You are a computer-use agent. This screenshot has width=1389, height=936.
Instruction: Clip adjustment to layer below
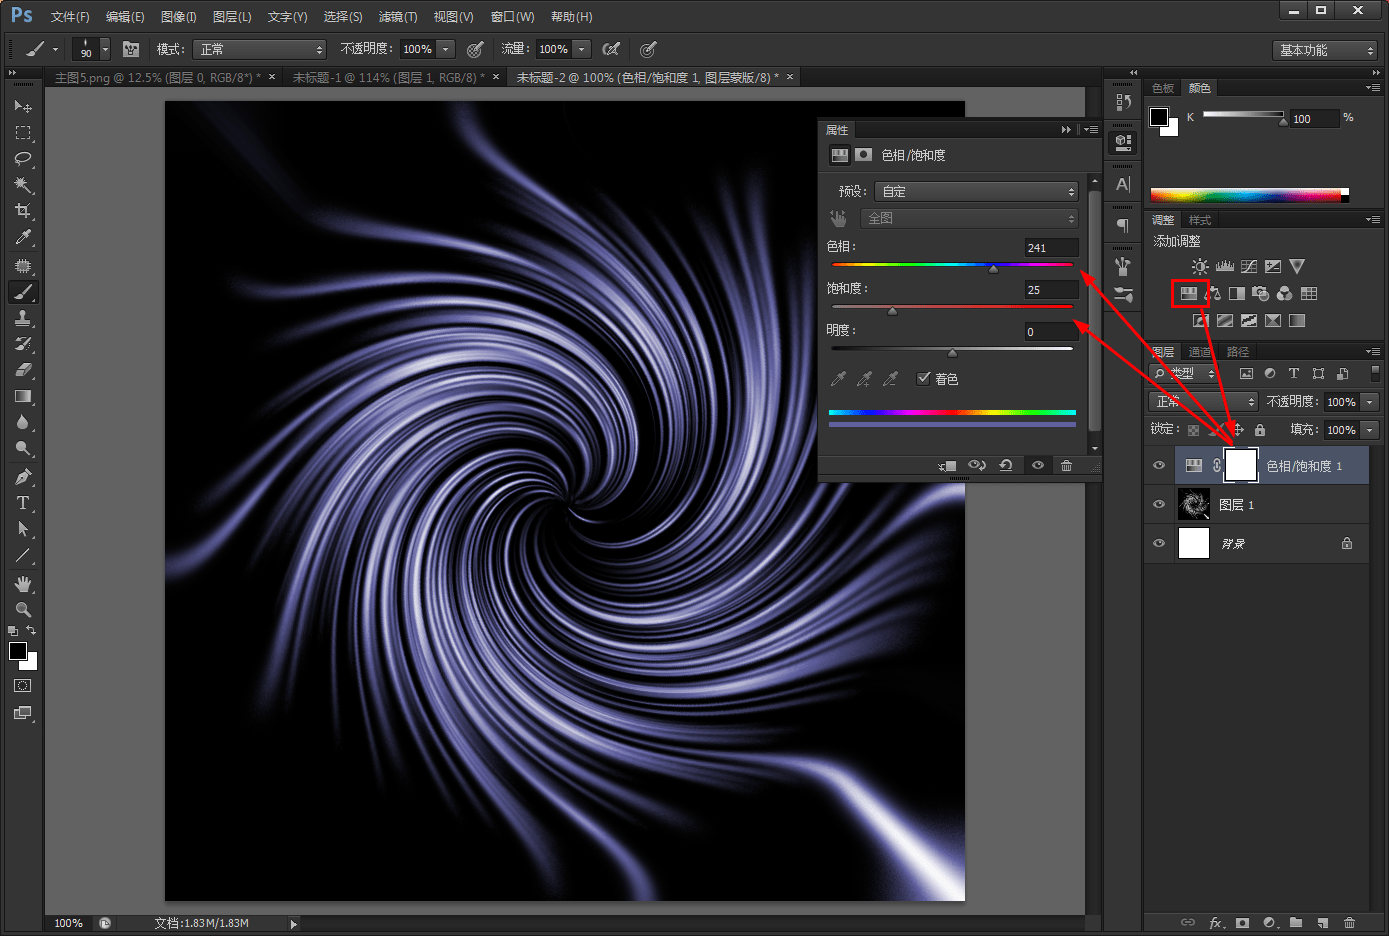point(947,466)
